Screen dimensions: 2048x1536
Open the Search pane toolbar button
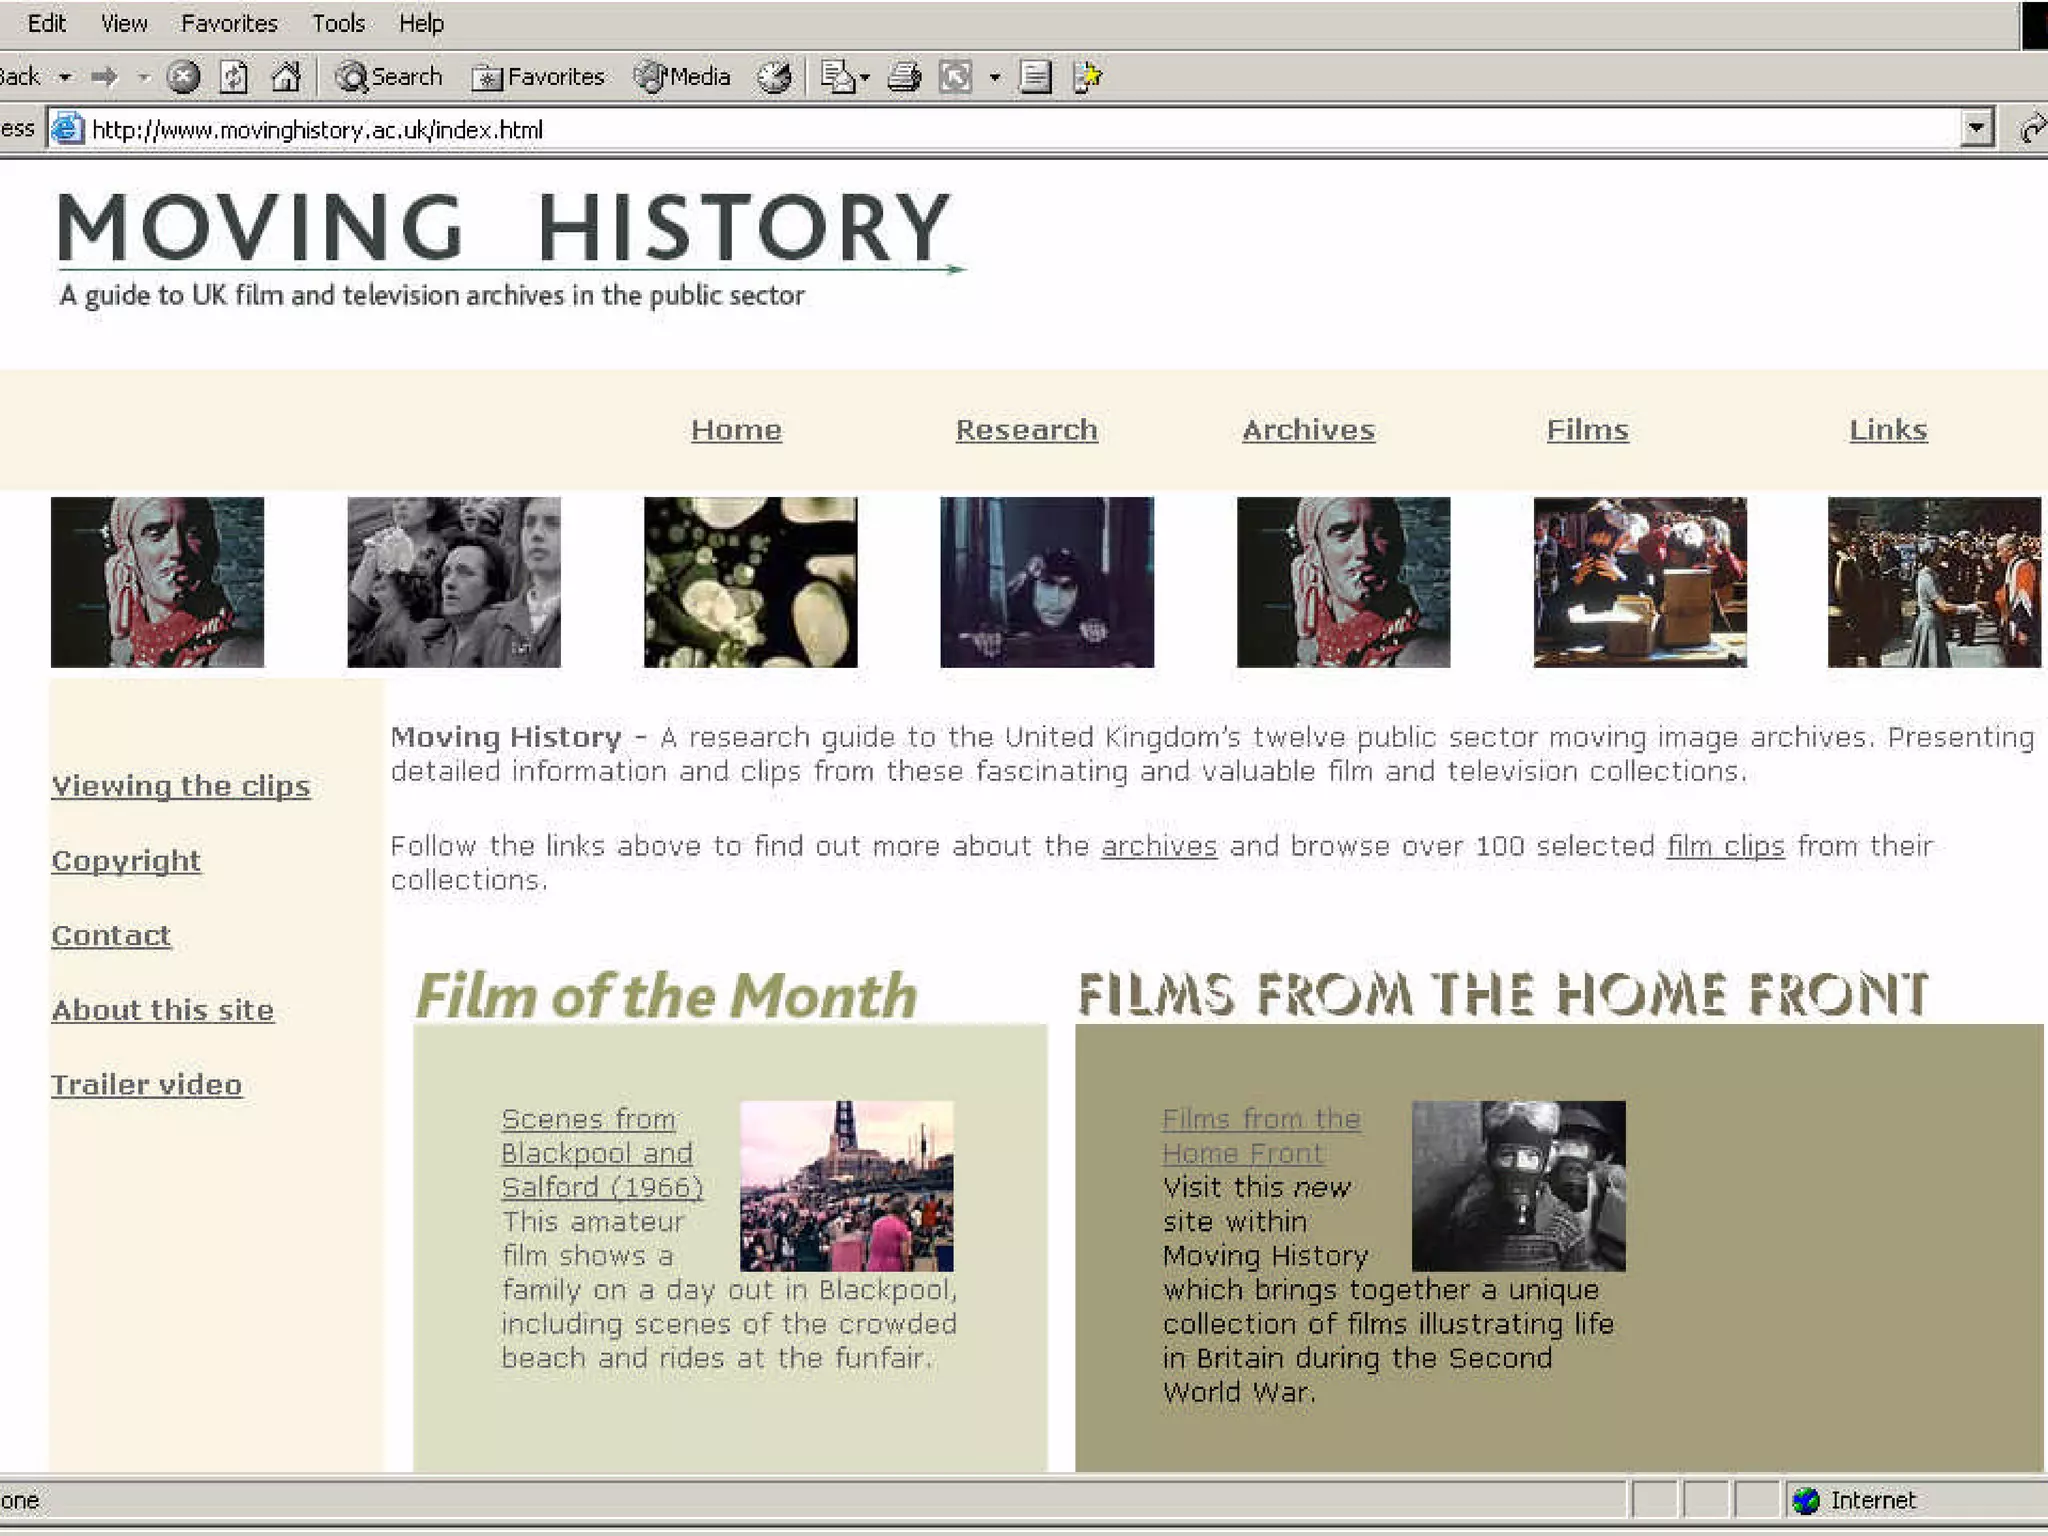click(389, 77)
